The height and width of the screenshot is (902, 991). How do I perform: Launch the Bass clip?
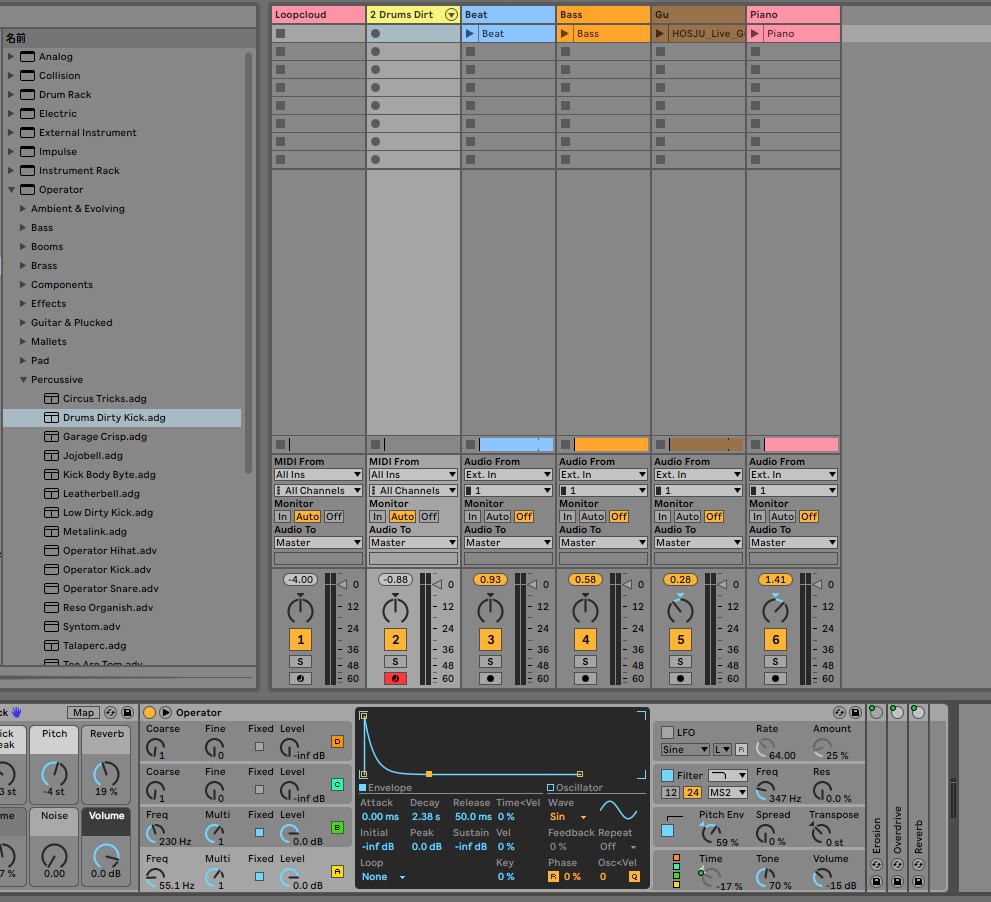click(x=565, y=34)
